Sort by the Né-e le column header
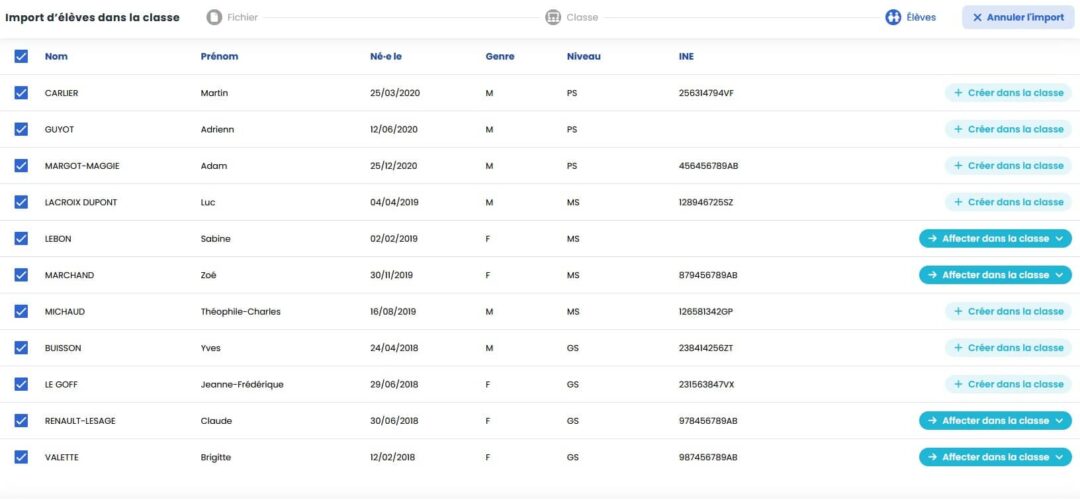 pos(386,56)
